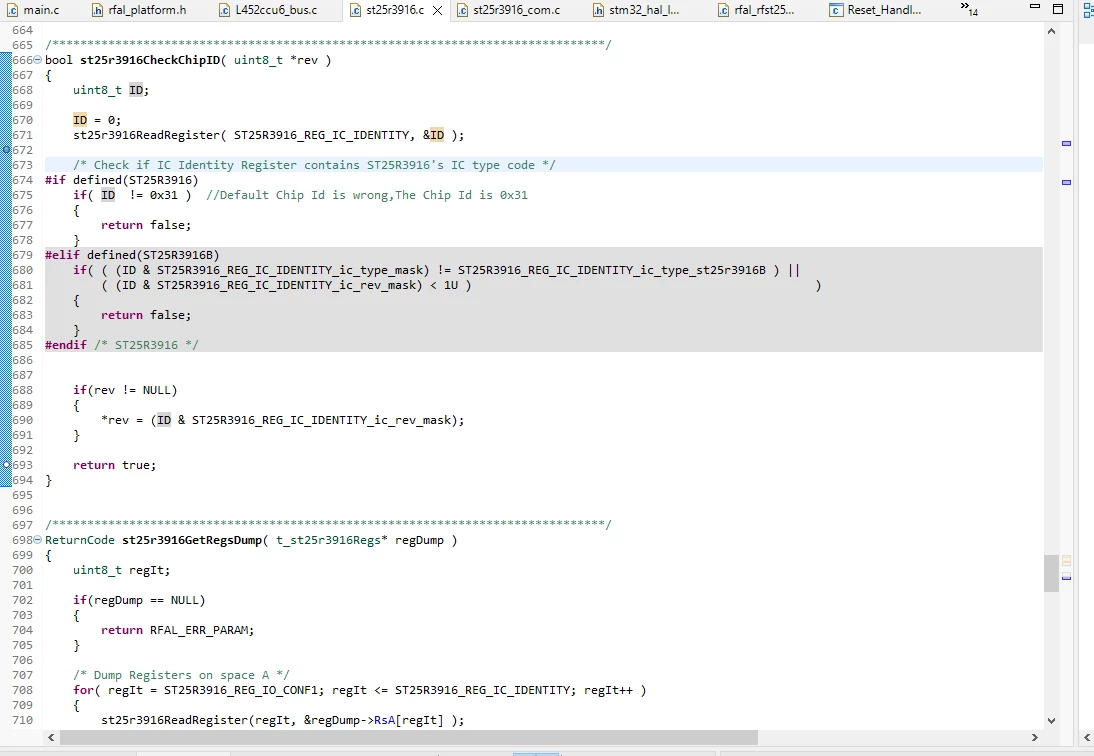Click the 'ID = 0;' statement
Screen dimensions: 1094x756
(97, 120)
